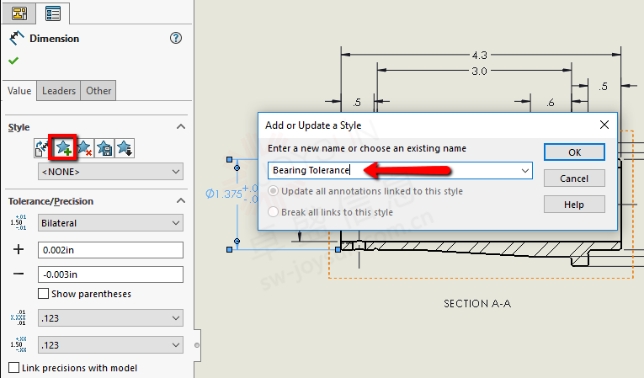644x378 pixels.
Task: Delete a style star icon
Action: coord(84,148)
